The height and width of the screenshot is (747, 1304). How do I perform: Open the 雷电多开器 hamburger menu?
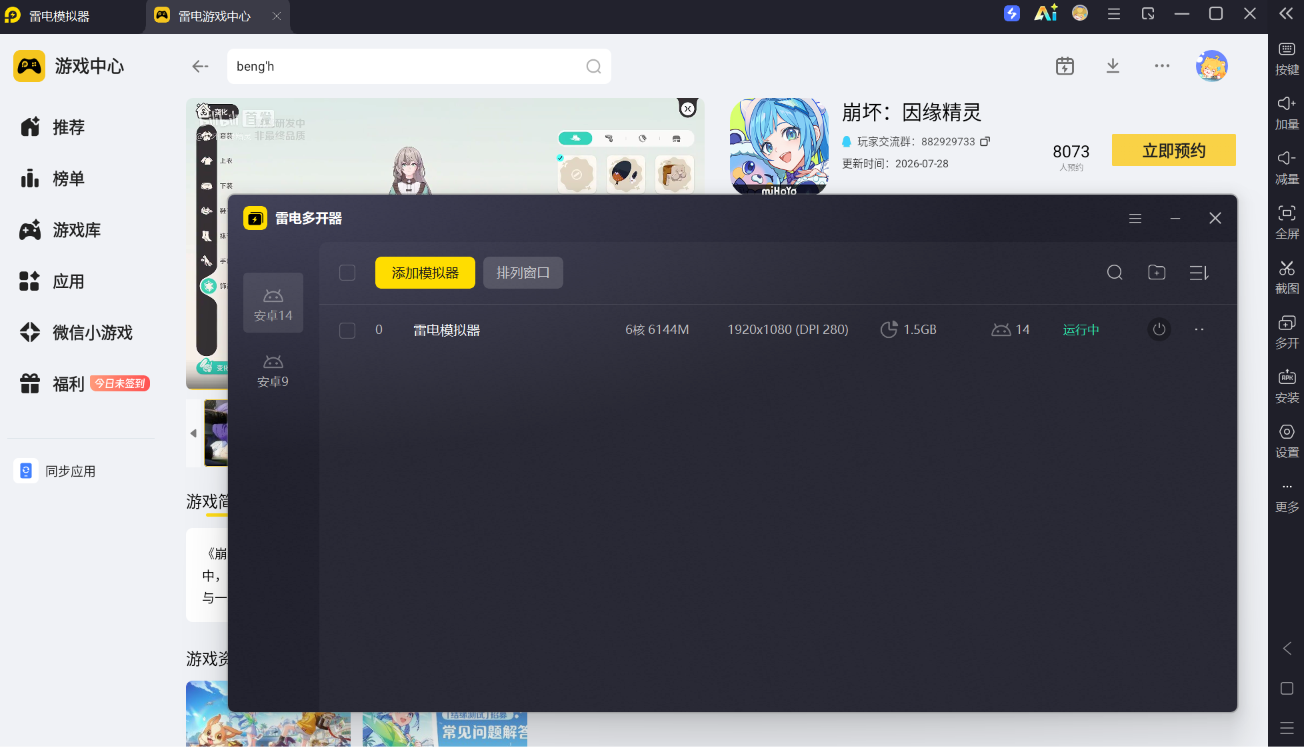[x=1135, y=218]
